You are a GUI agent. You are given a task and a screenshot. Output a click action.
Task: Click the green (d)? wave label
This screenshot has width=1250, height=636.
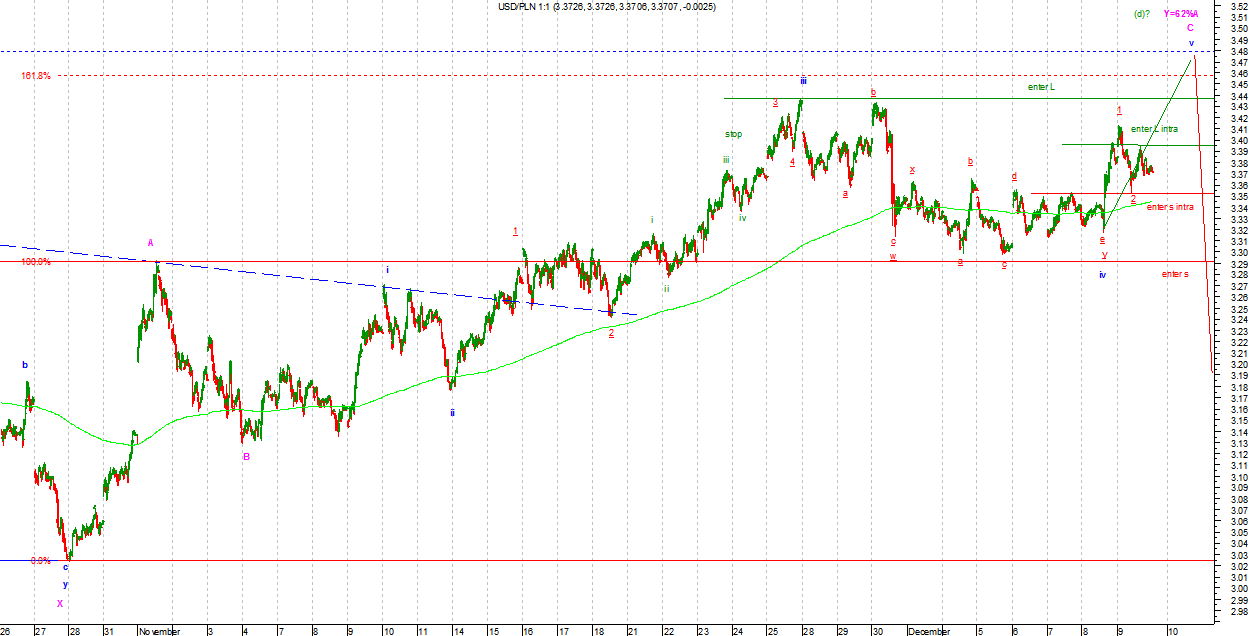(1141, 14)
